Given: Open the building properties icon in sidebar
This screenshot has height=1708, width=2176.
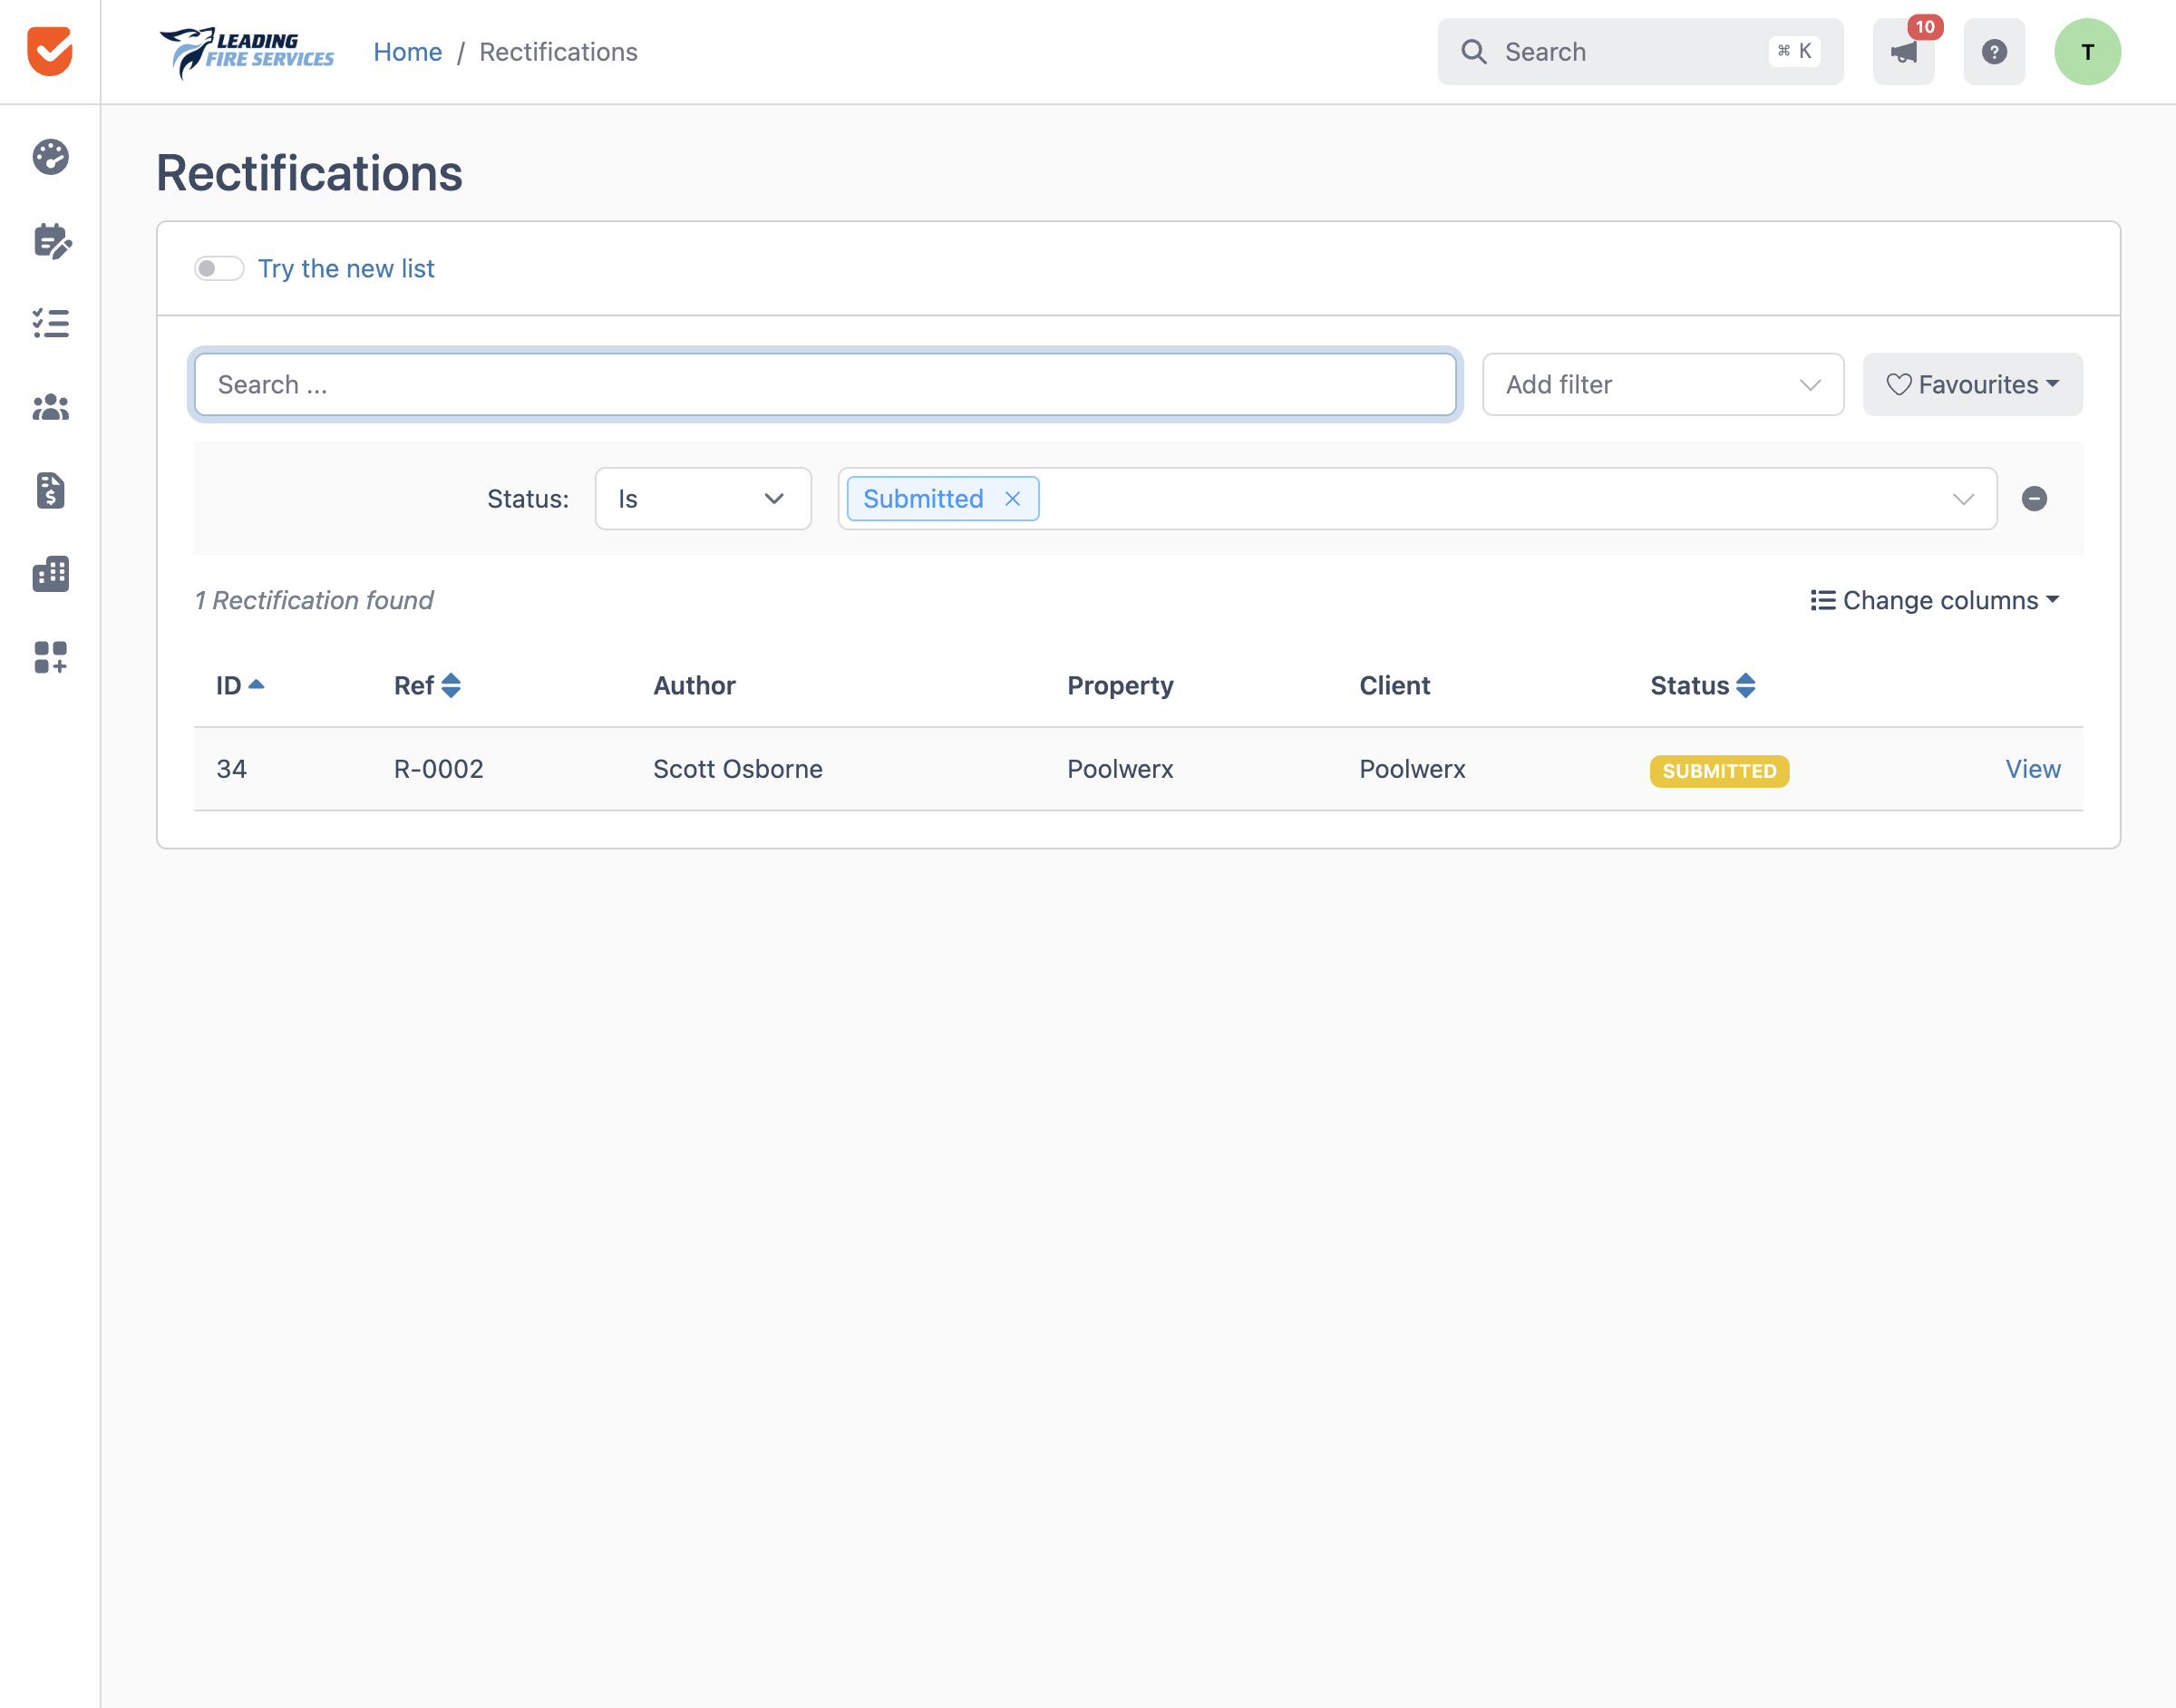Looking at the screenshot, I should pyautogui.click(x=50, y=574).
